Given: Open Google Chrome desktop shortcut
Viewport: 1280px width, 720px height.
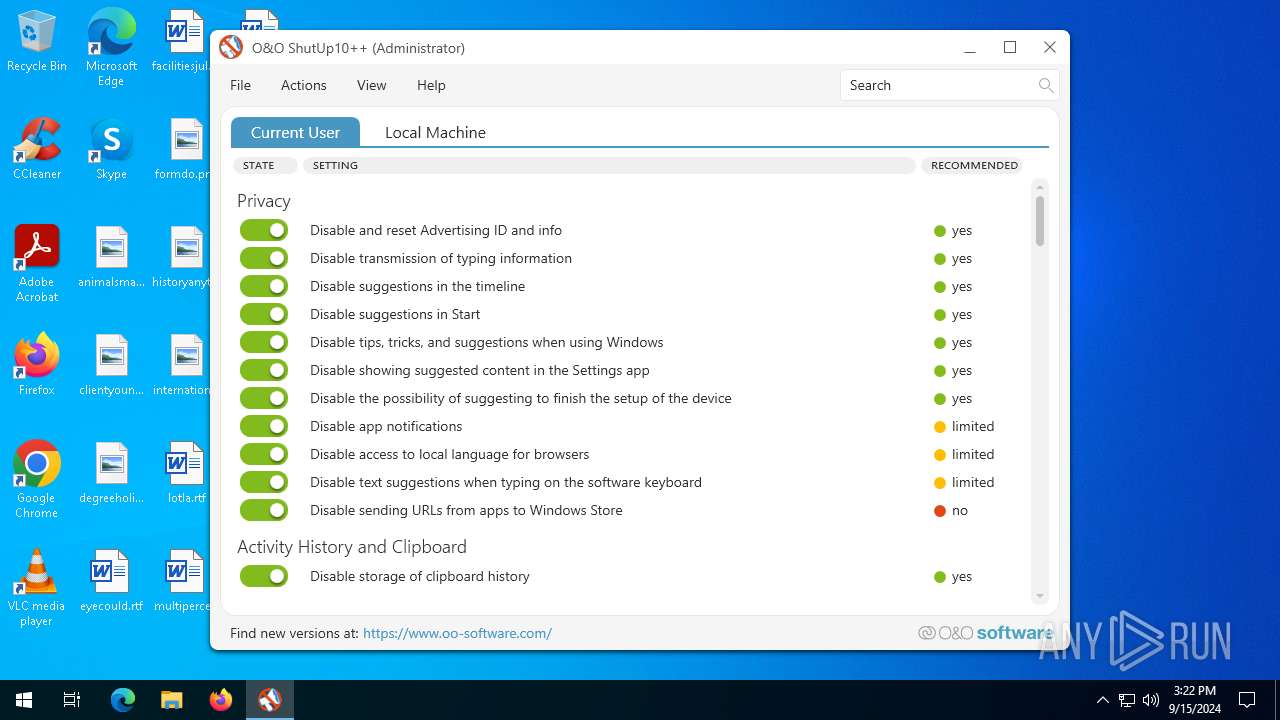Looking at the screenshot, I should click(x=37, y=480).
